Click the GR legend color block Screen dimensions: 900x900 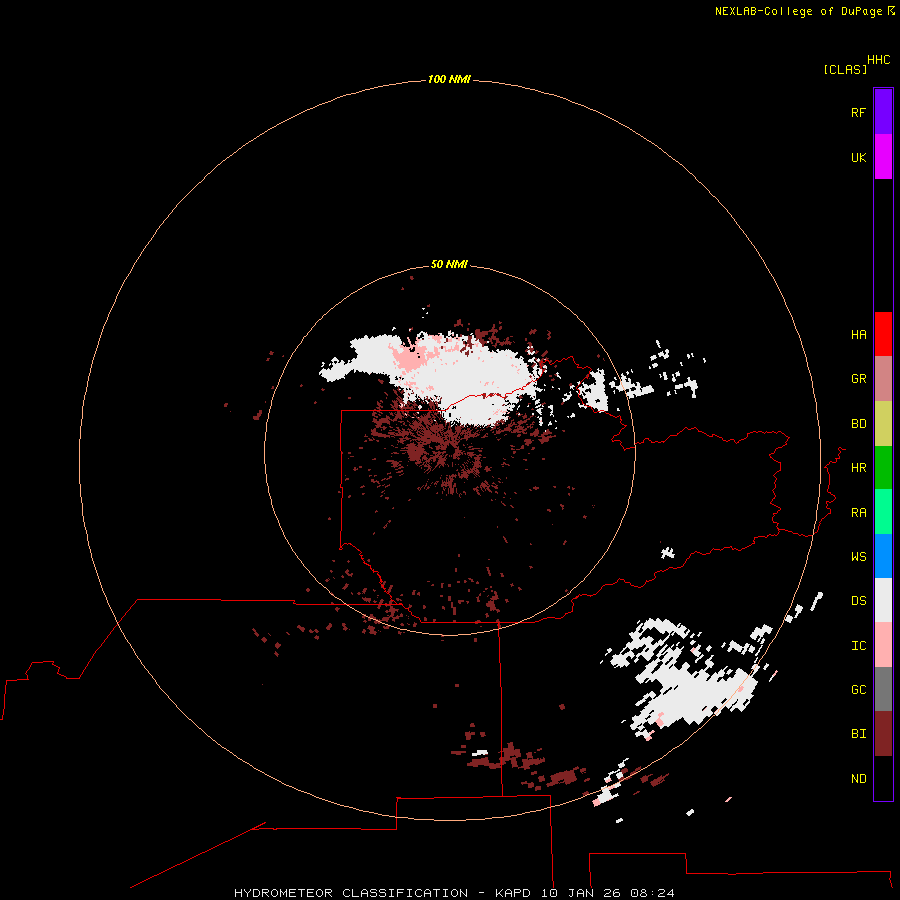[883, 379]
